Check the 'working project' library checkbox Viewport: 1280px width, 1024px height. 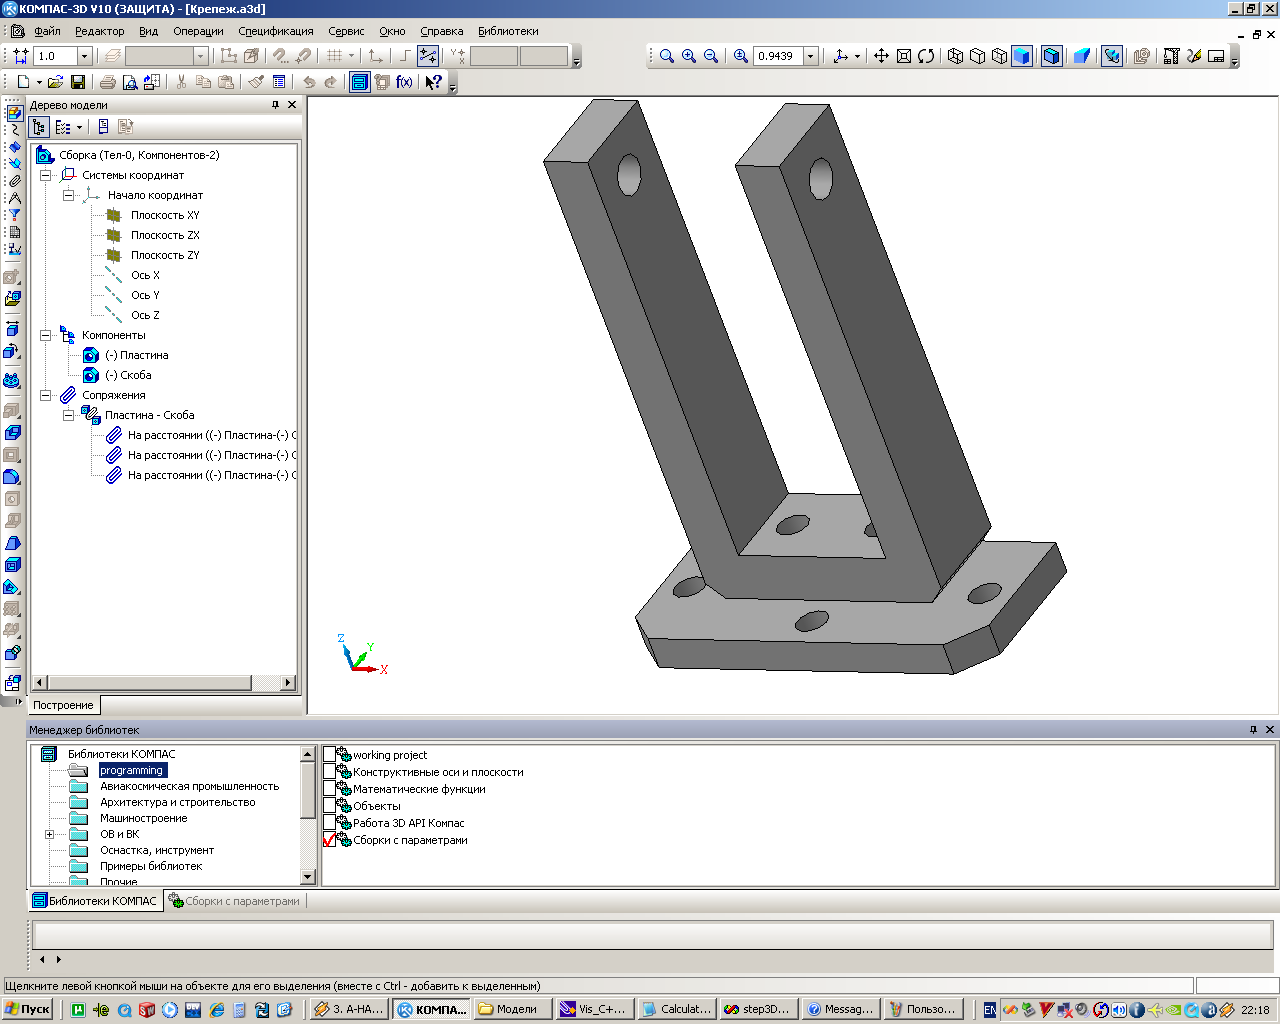[x=329, y=755]
